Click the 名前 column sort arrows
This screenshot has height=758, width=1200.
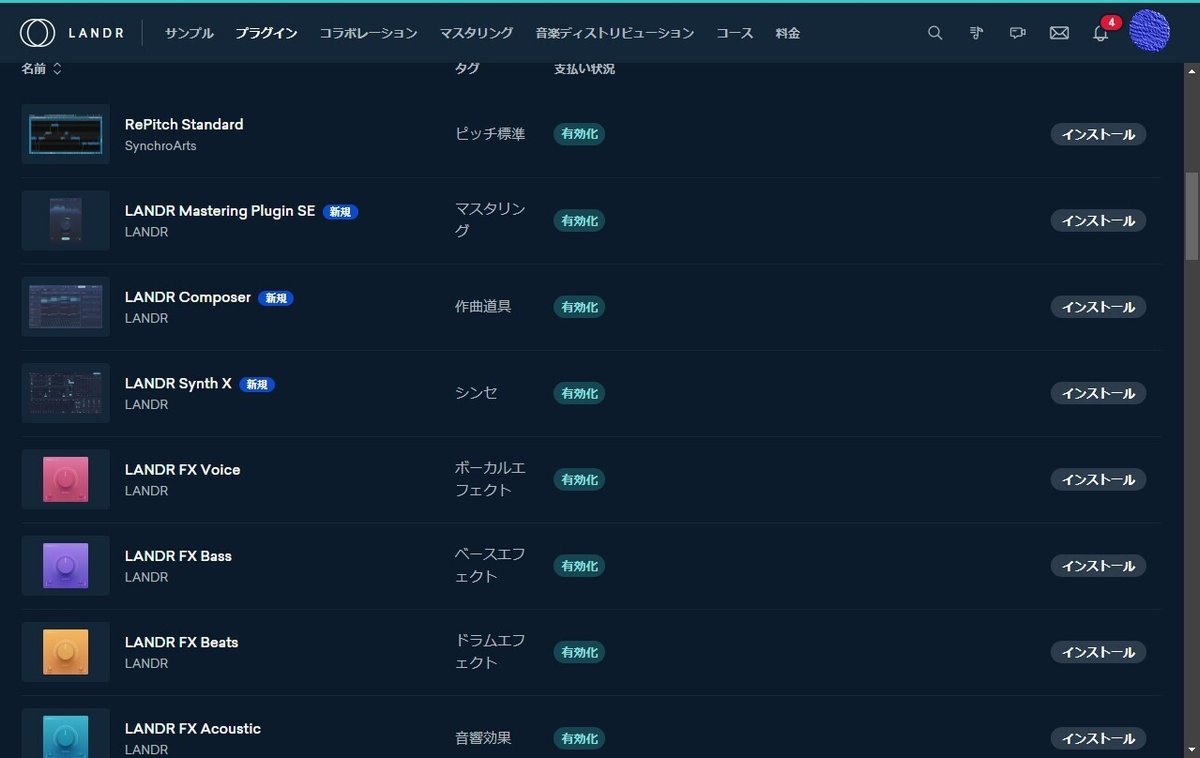coord(57,69)
